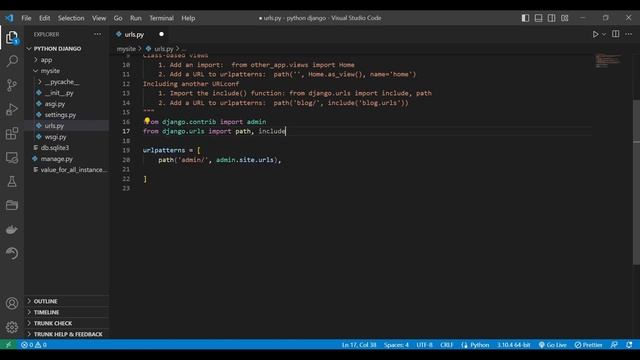640x360 pixels.
Task: Click Prettier in status bar
Action: click(x=588, y=345)
